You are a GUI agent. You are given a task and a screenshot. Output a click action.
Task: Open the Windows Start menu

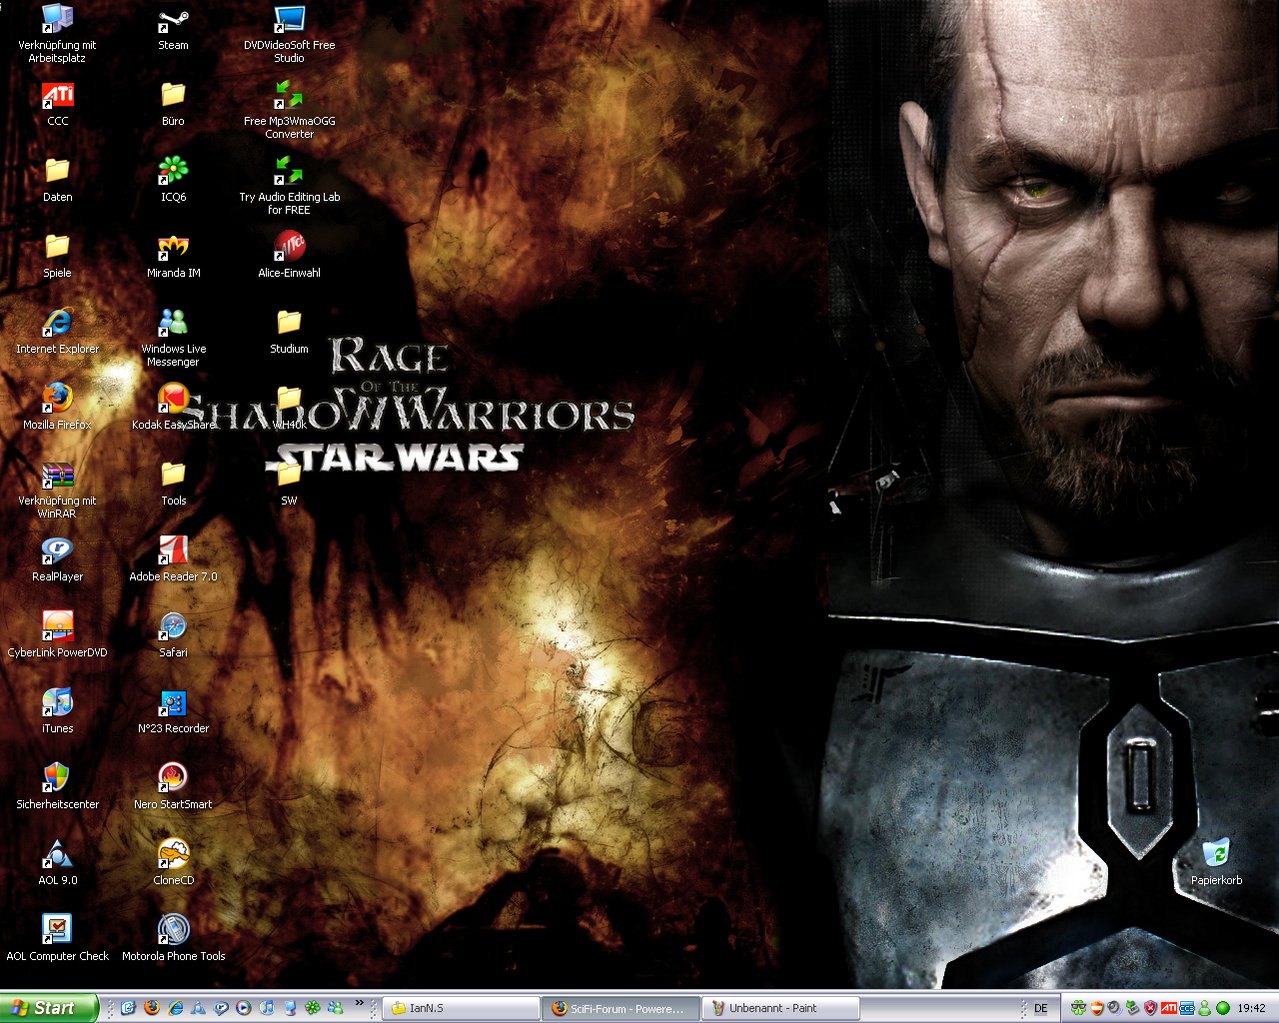tap(49, 1008)
